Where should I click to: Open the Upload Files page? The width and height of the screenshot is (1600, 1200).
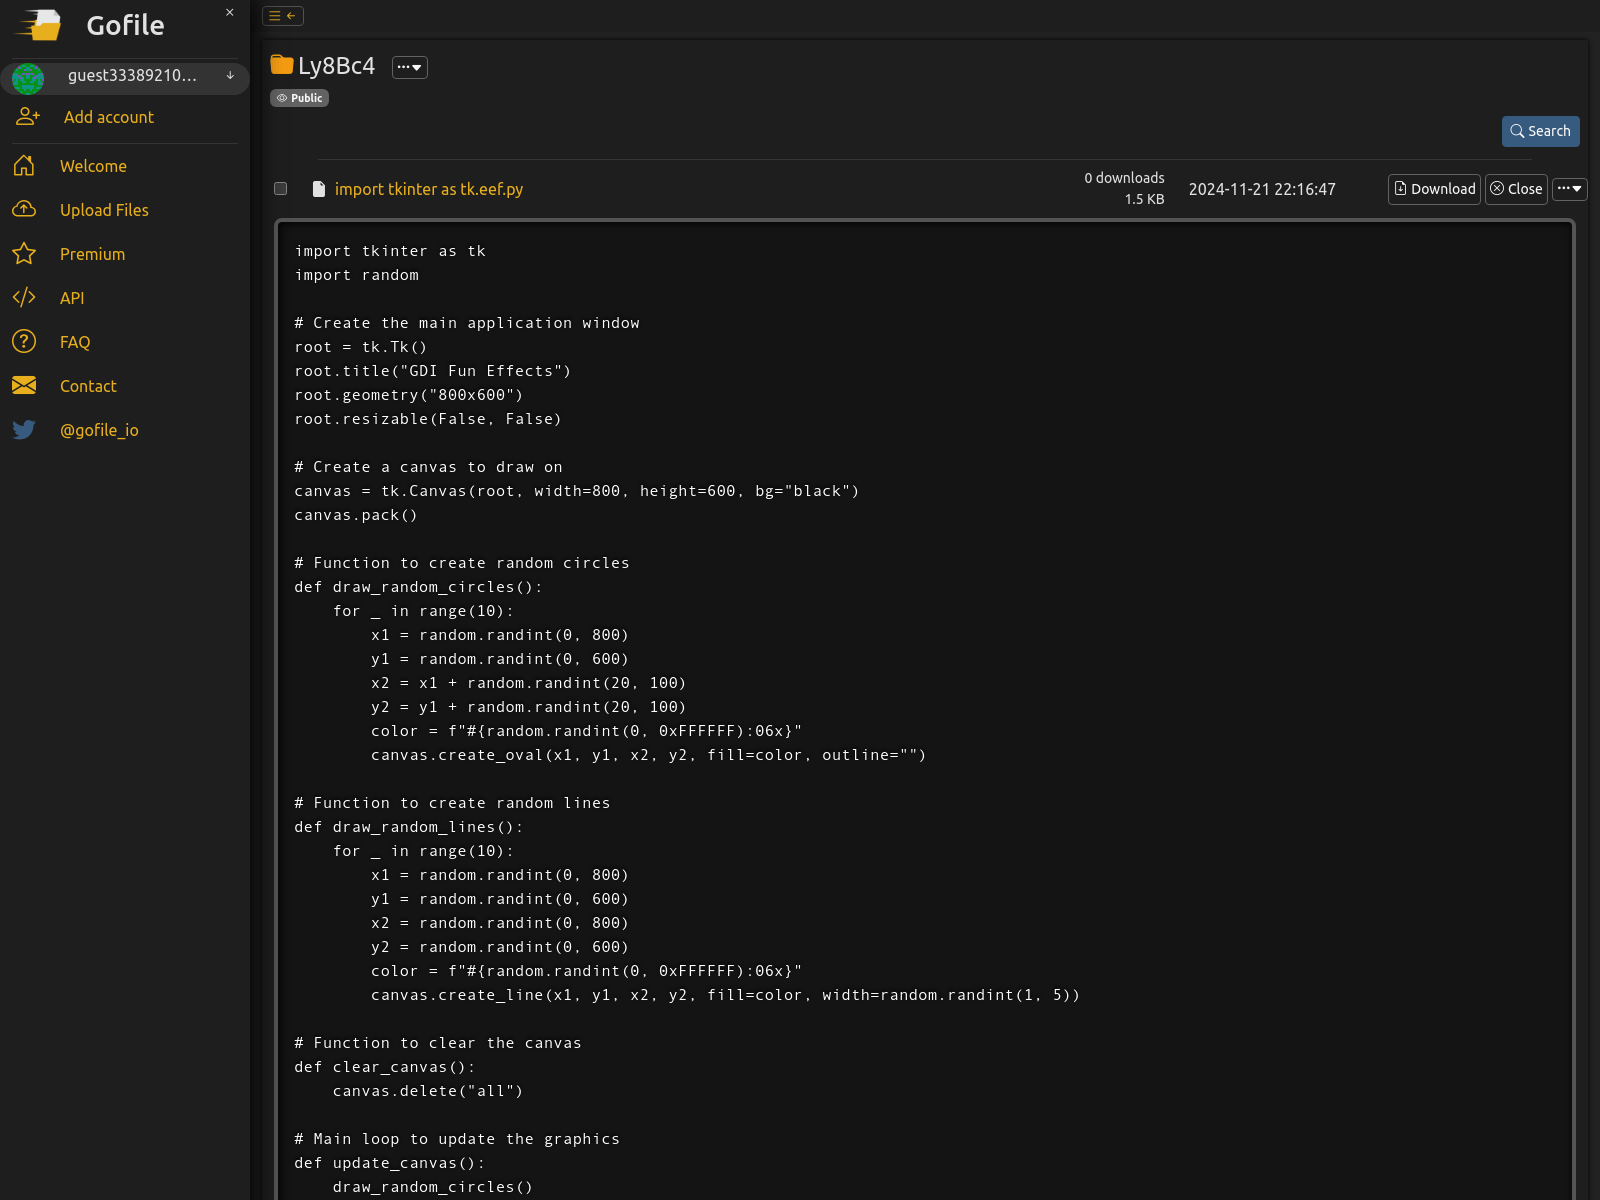click(104, 210)
